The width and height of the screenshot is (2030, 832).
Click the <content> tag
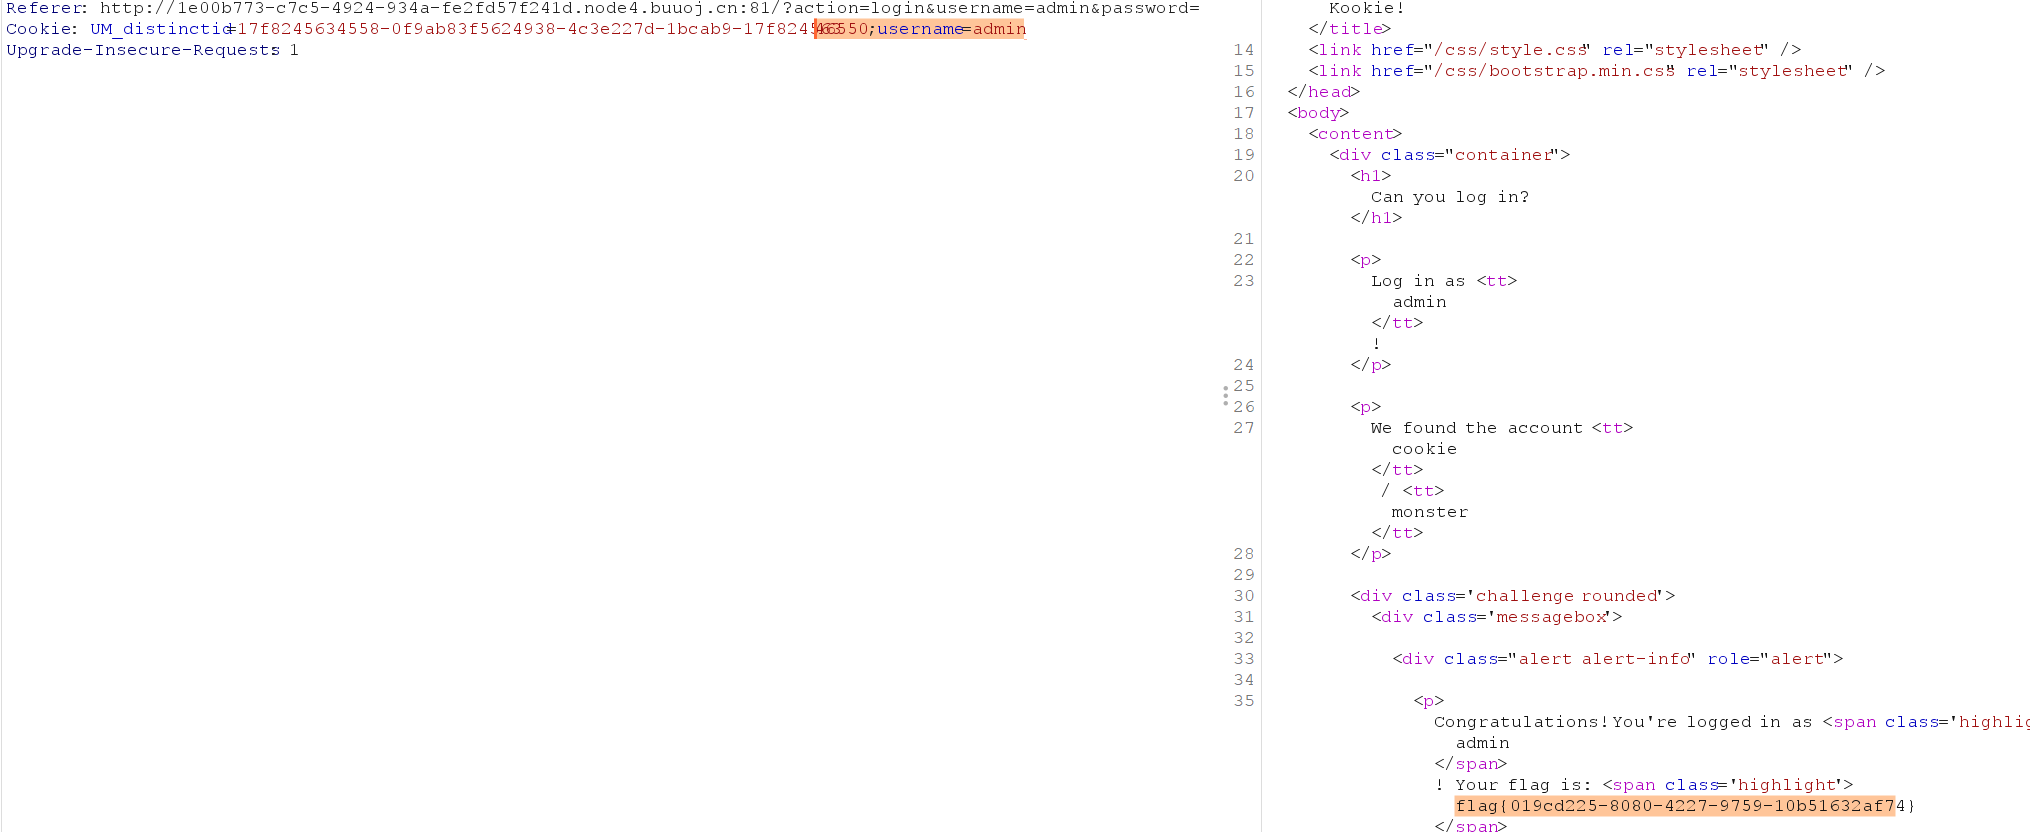click(x=1355, y=134)
